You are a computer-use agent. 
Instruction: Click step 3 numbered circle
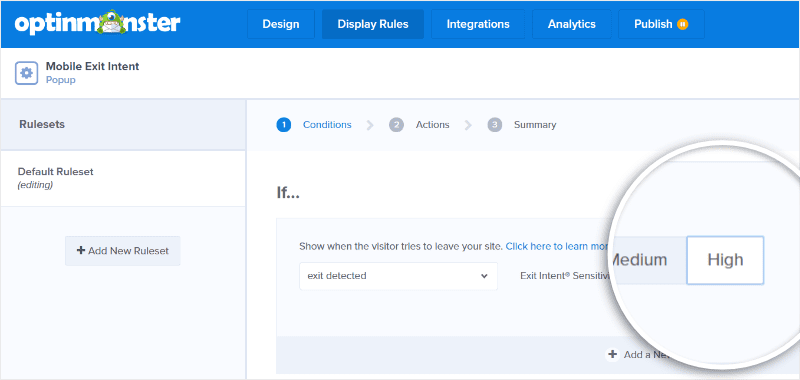point(494,125)
